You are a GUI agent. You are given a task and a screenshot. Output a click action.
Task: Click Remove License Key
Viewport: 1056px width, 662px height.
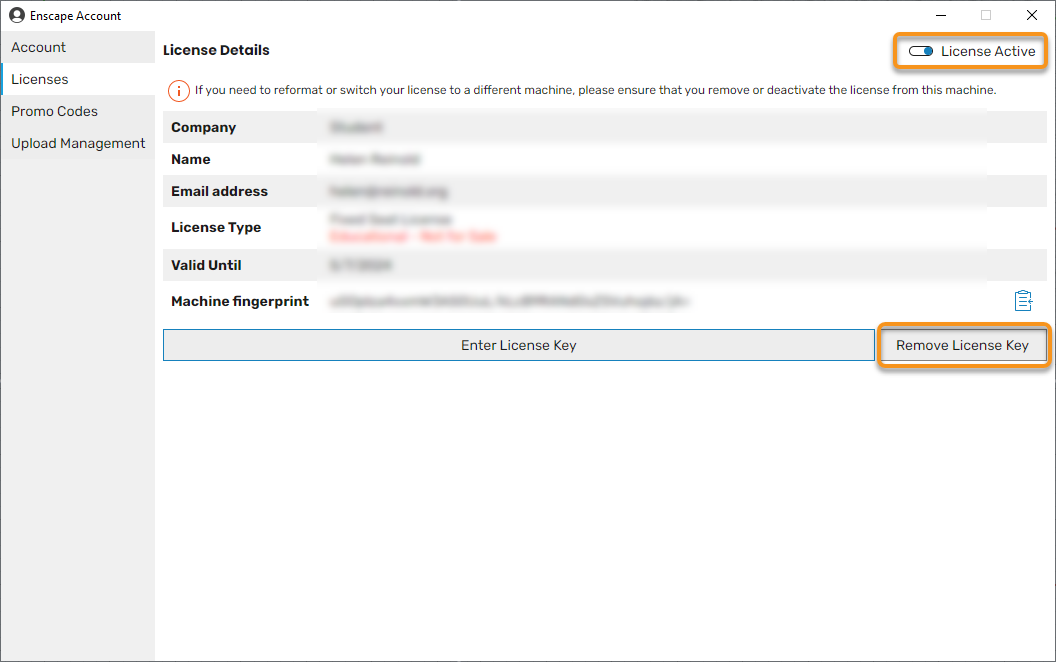tap(962, 345)
